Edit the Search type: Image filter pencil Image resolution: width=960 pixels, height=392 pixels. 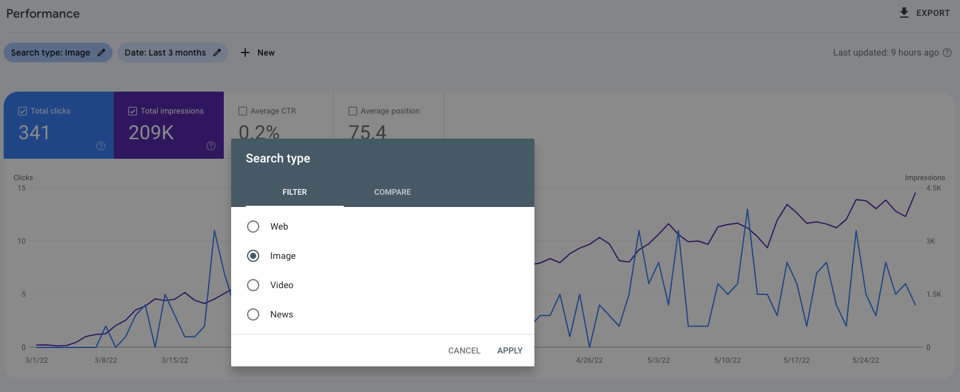102,53
